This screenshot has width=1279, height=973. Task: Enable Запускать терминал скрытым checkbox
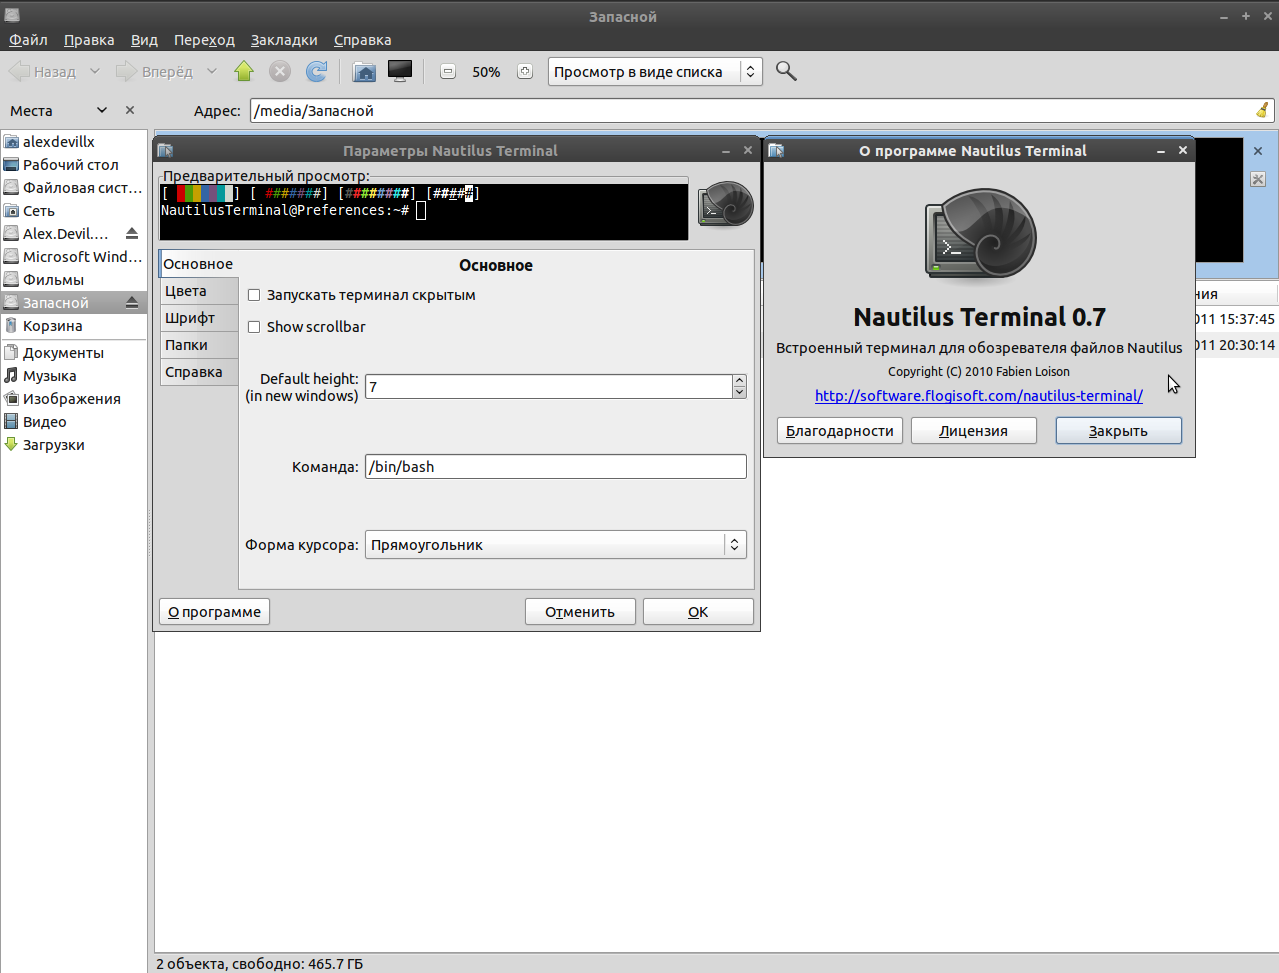click(254, 295)
